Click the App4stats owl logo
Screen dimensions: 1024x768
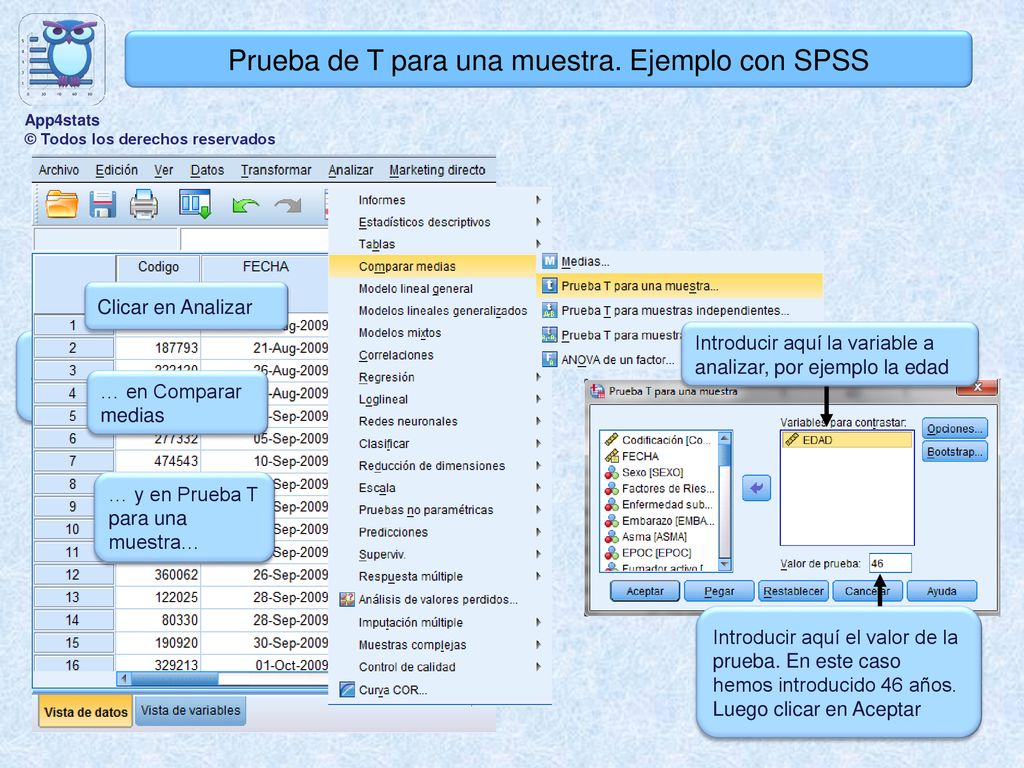click(62, 59)
